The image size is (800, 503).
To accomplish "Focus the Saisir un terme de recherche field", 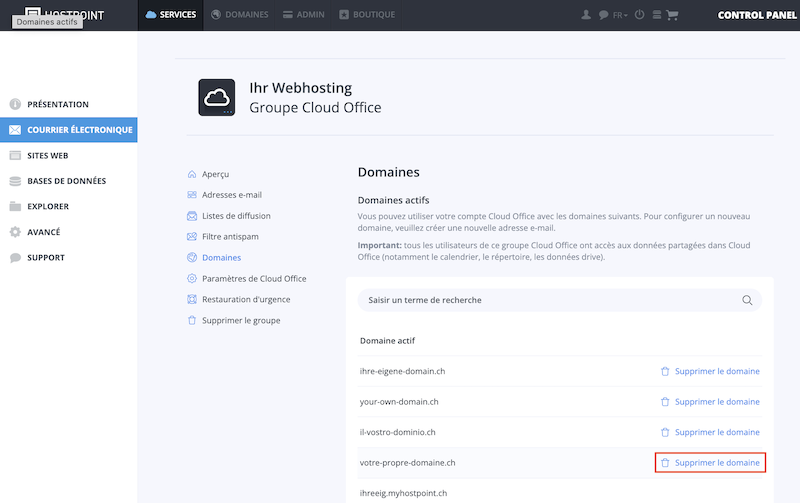I will coord(560,300).
